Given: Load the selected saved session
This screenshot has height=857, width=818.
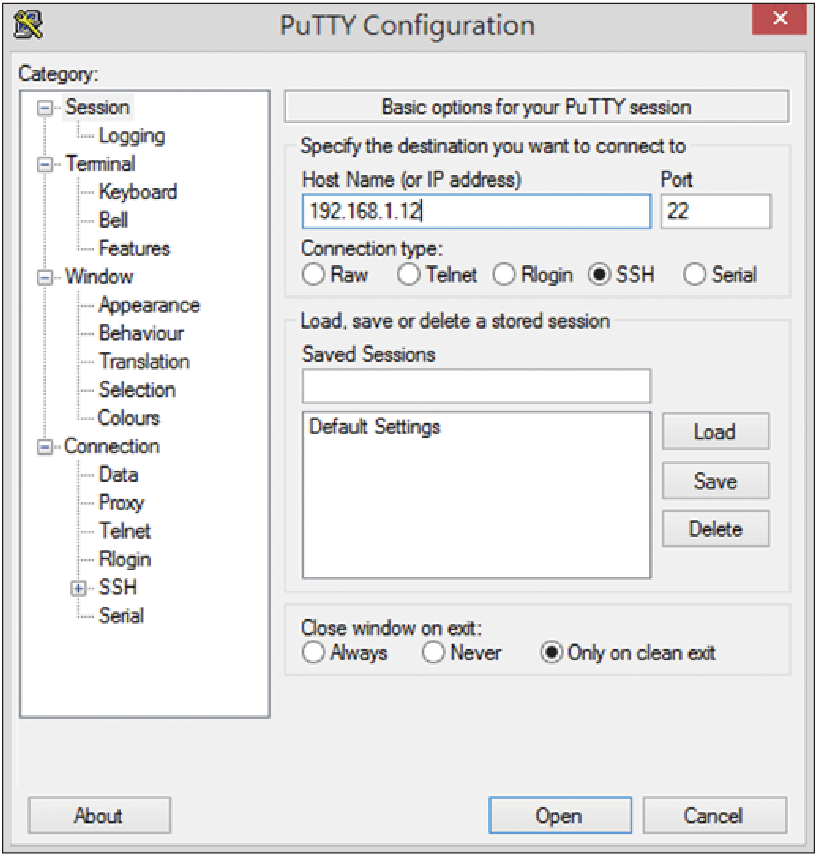Looking at the screenshot, I should pyautogui.click(x=716, y=432).
